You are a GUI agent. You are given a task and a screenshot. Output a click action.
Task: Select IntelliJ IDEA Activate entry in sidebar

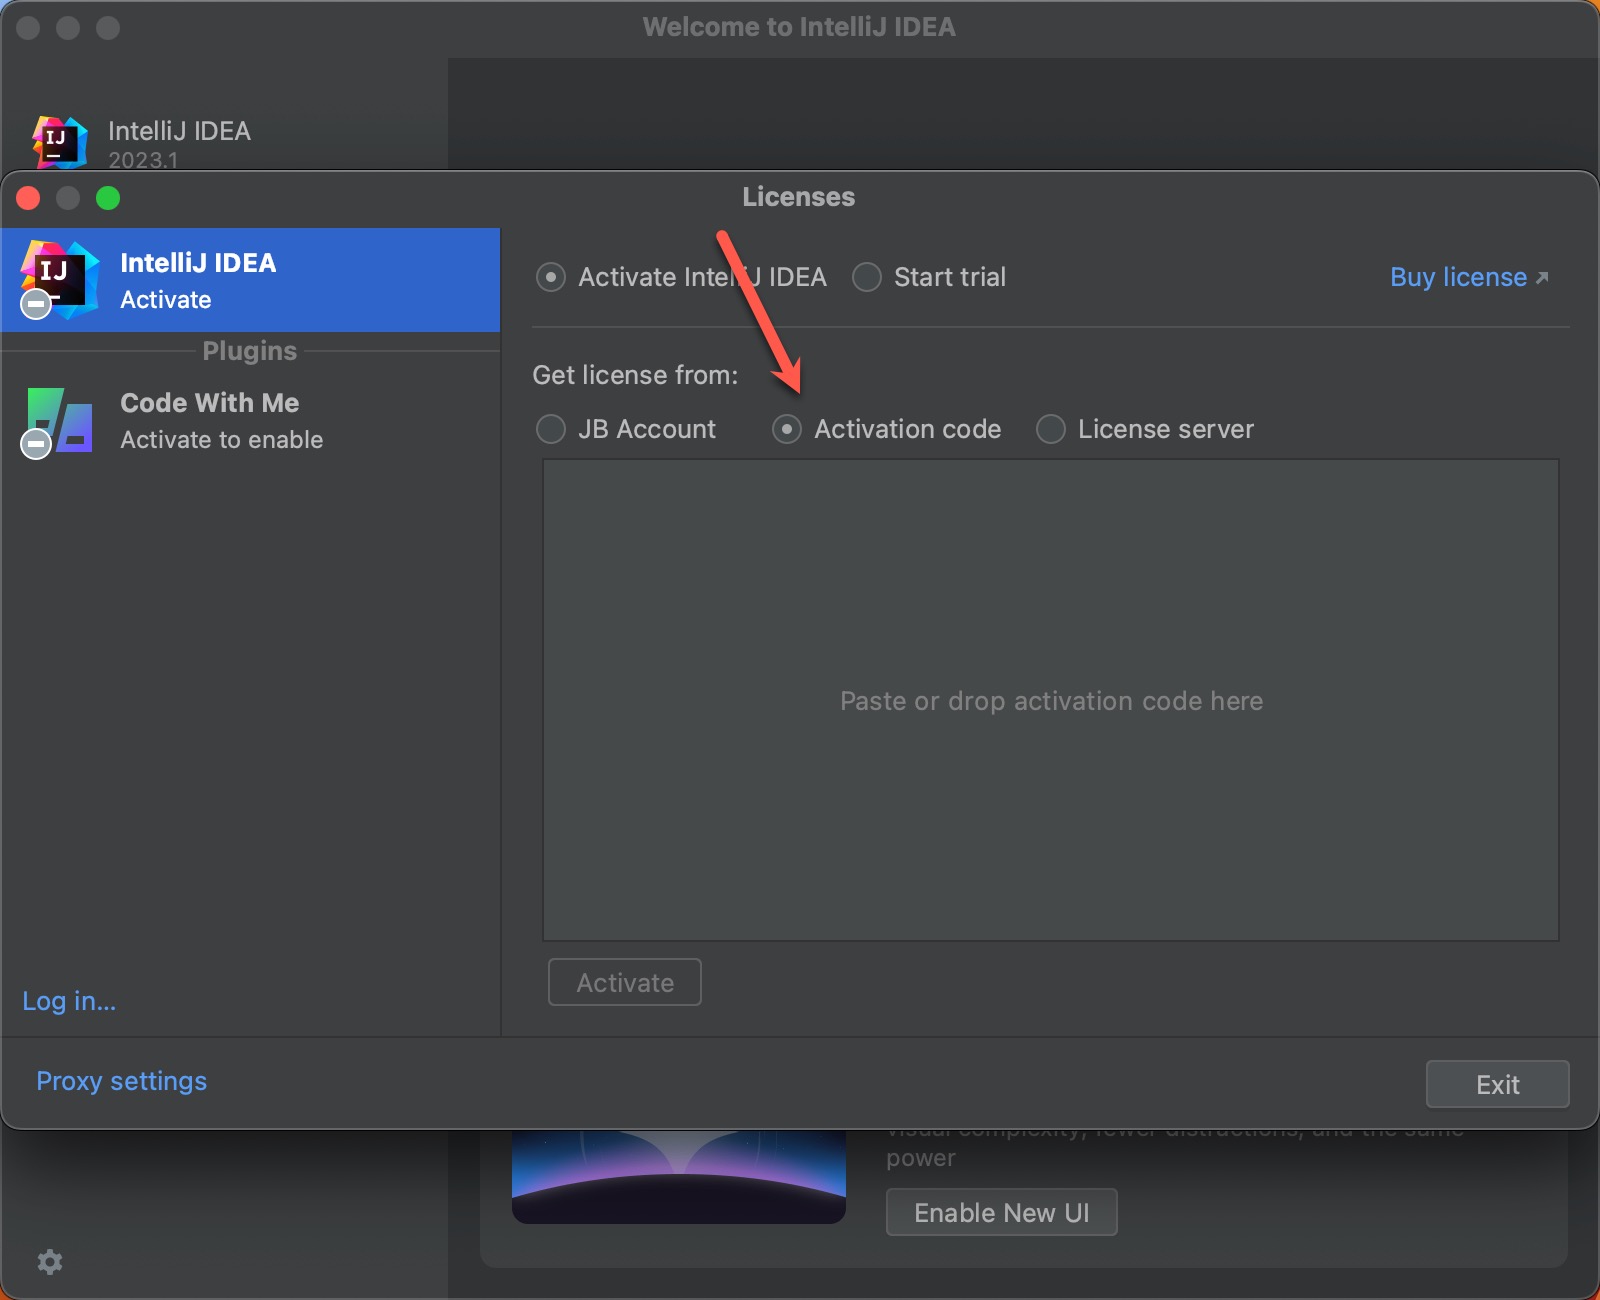pyautogui.click(x=250, y=280)
